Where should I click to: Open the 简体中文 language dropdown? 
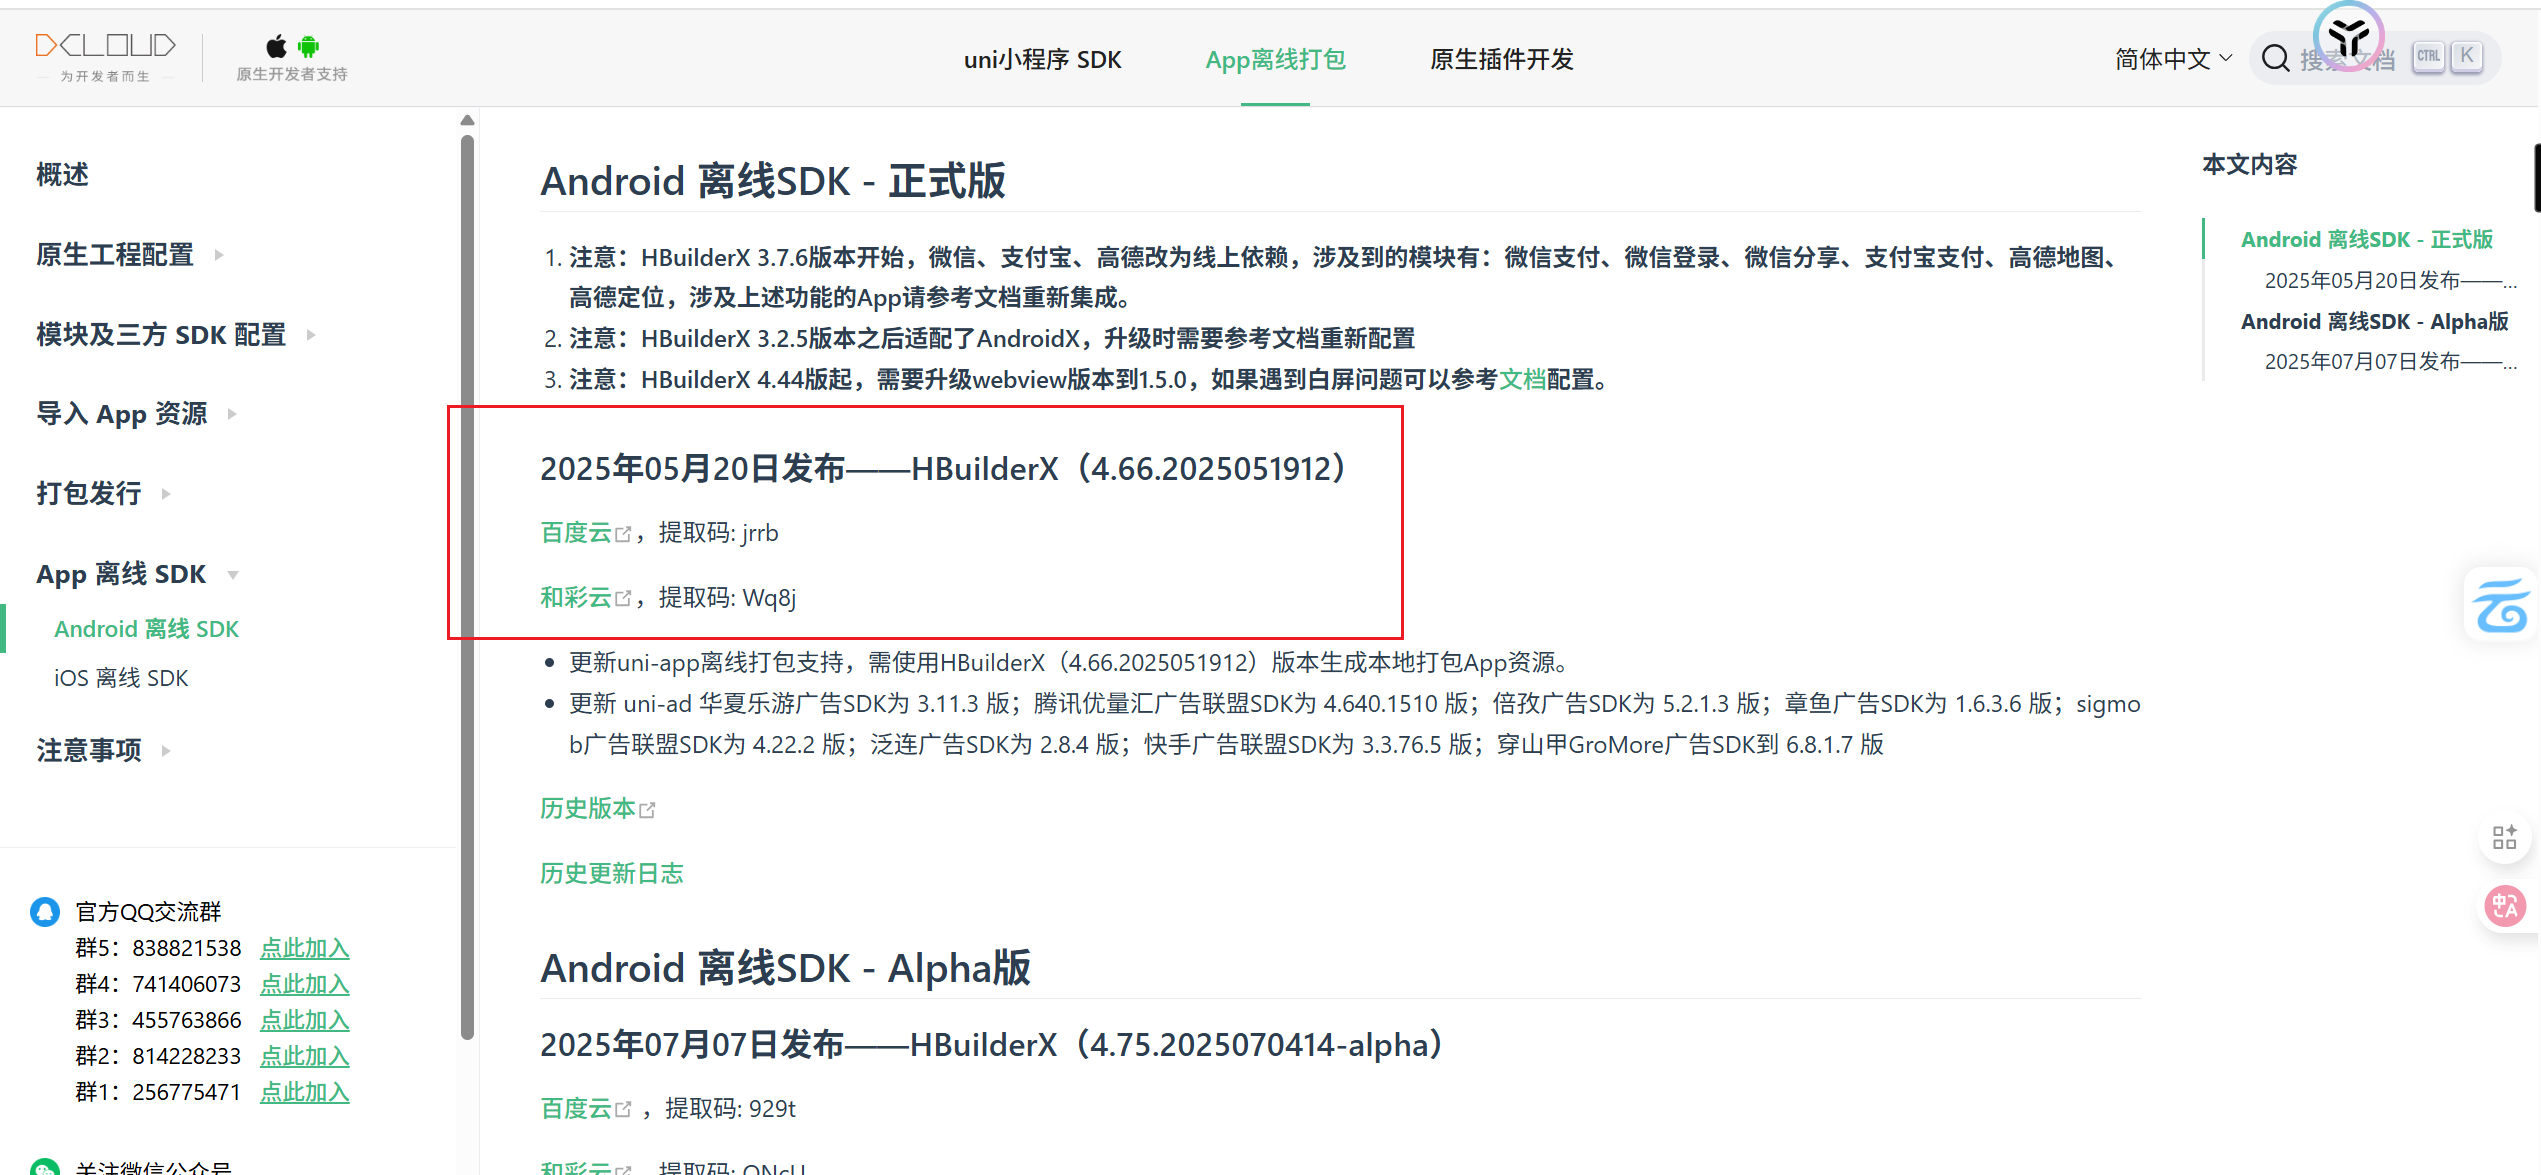pyautogui.click(x=2173, y=59)
